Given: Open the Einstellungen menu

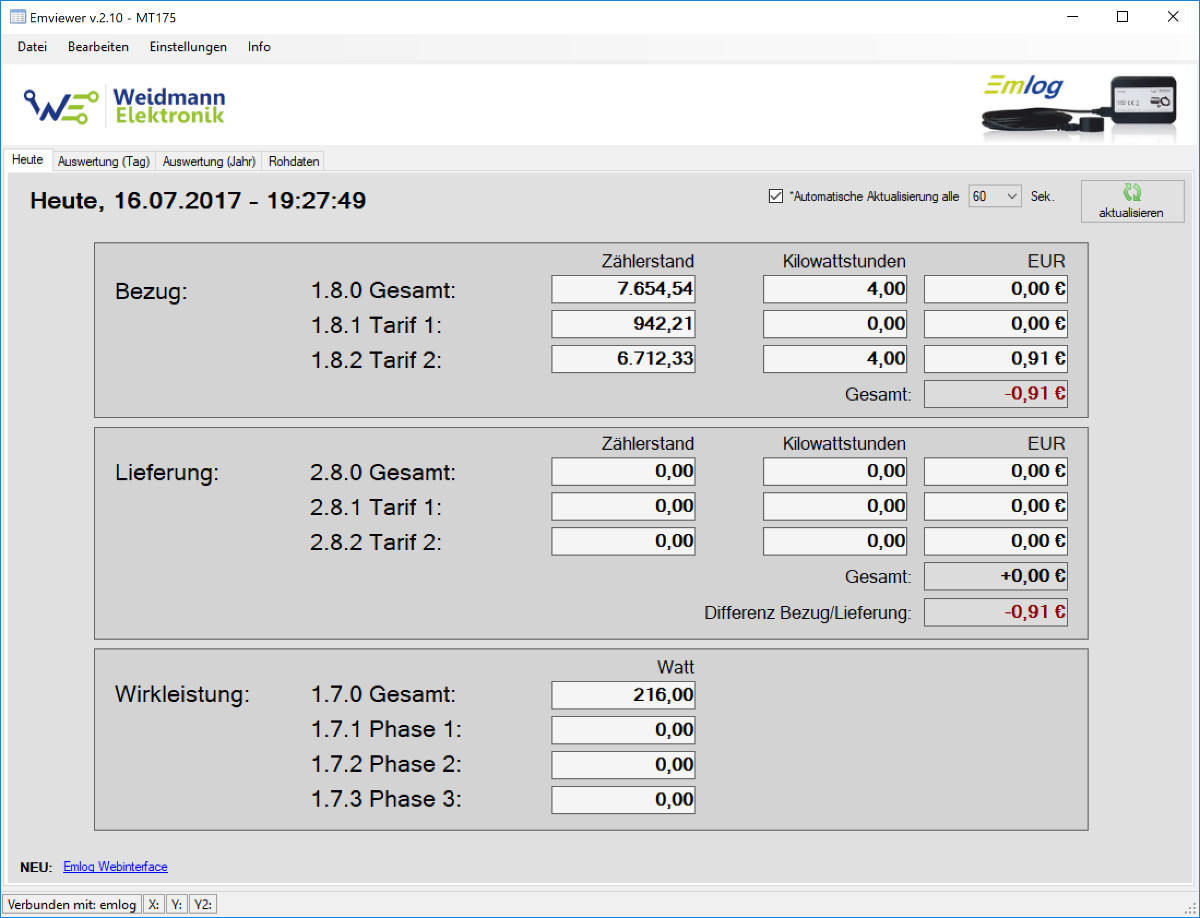Looking at the screenshot, I should (188, 47).
